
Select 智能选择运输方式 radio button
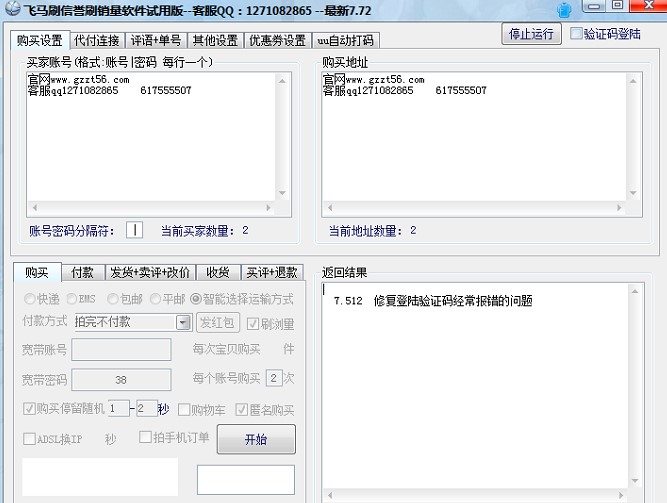tap(196, 299)
